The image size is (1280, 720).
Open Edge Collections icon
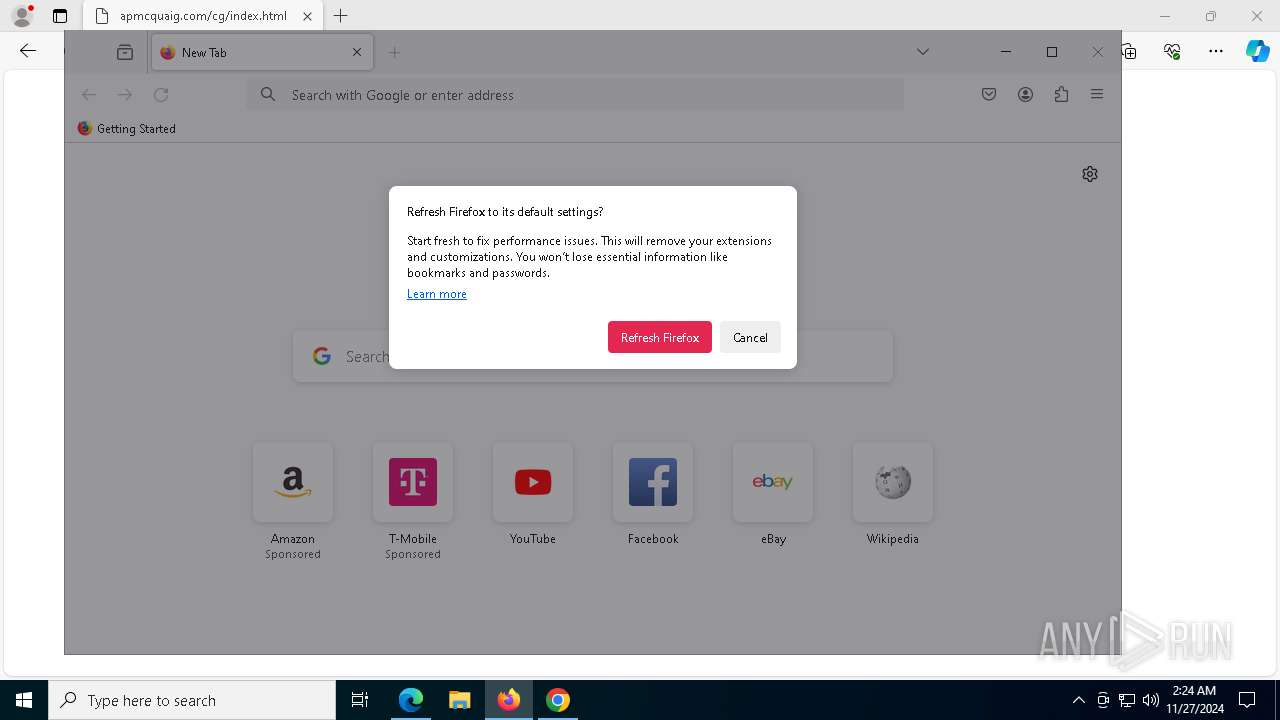click(x=1129, y=51)
